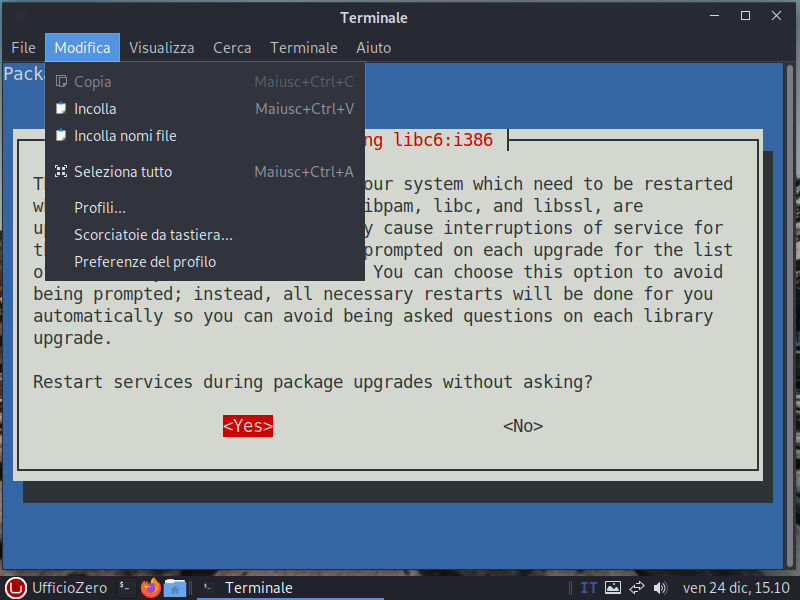Expand the Aiuto menu

pos(373,48)
